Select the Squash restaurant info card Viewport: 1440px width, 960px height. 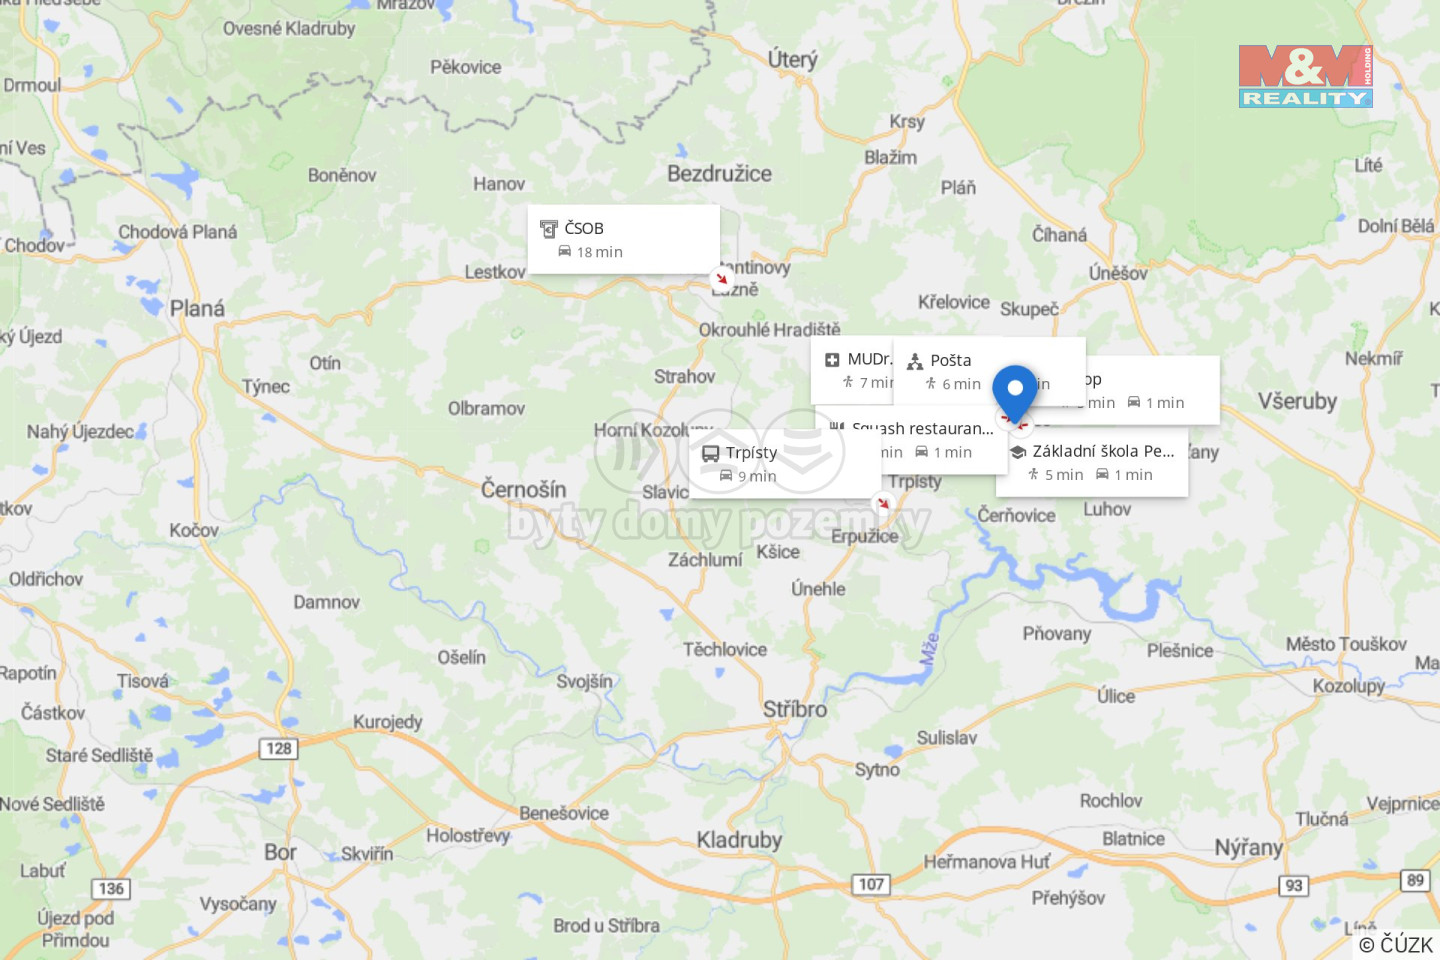911,439
